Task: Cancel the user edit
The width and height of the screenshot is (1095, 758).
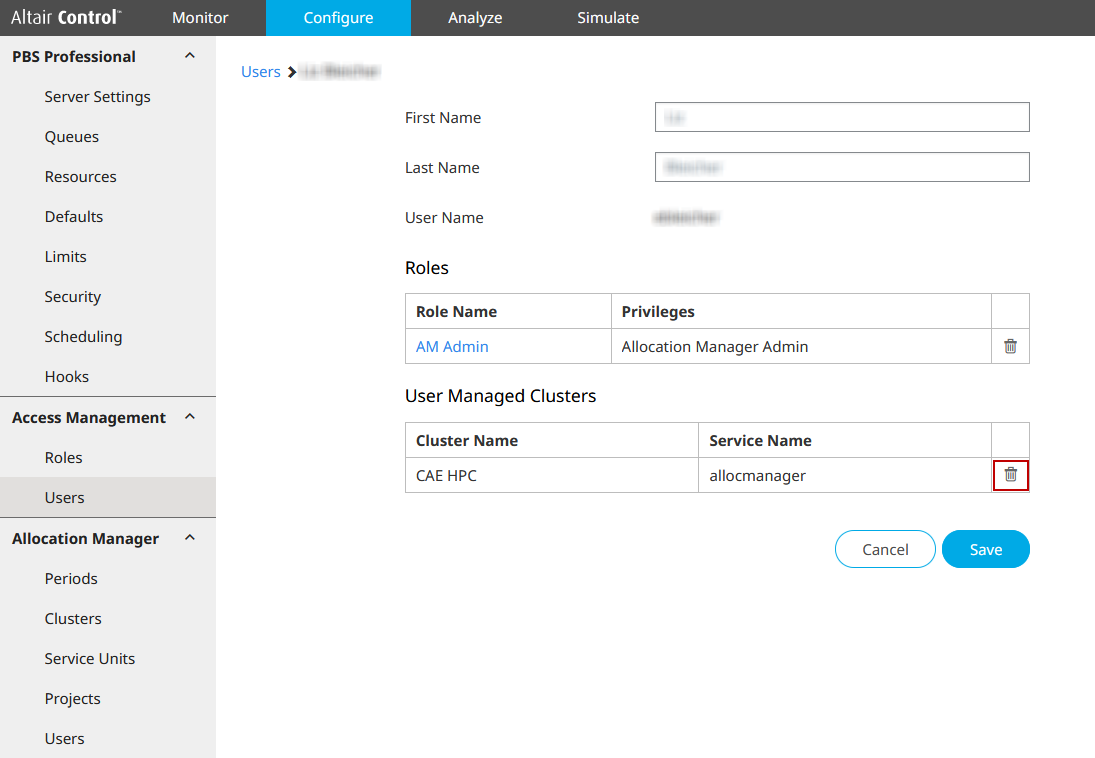Action: (885, 549)
